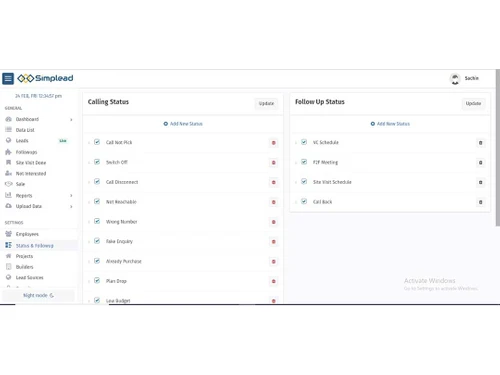The image size is (500, 375).
Task: Uncheck the Fake Enquiry checkbox
Action: click(97, 241)
